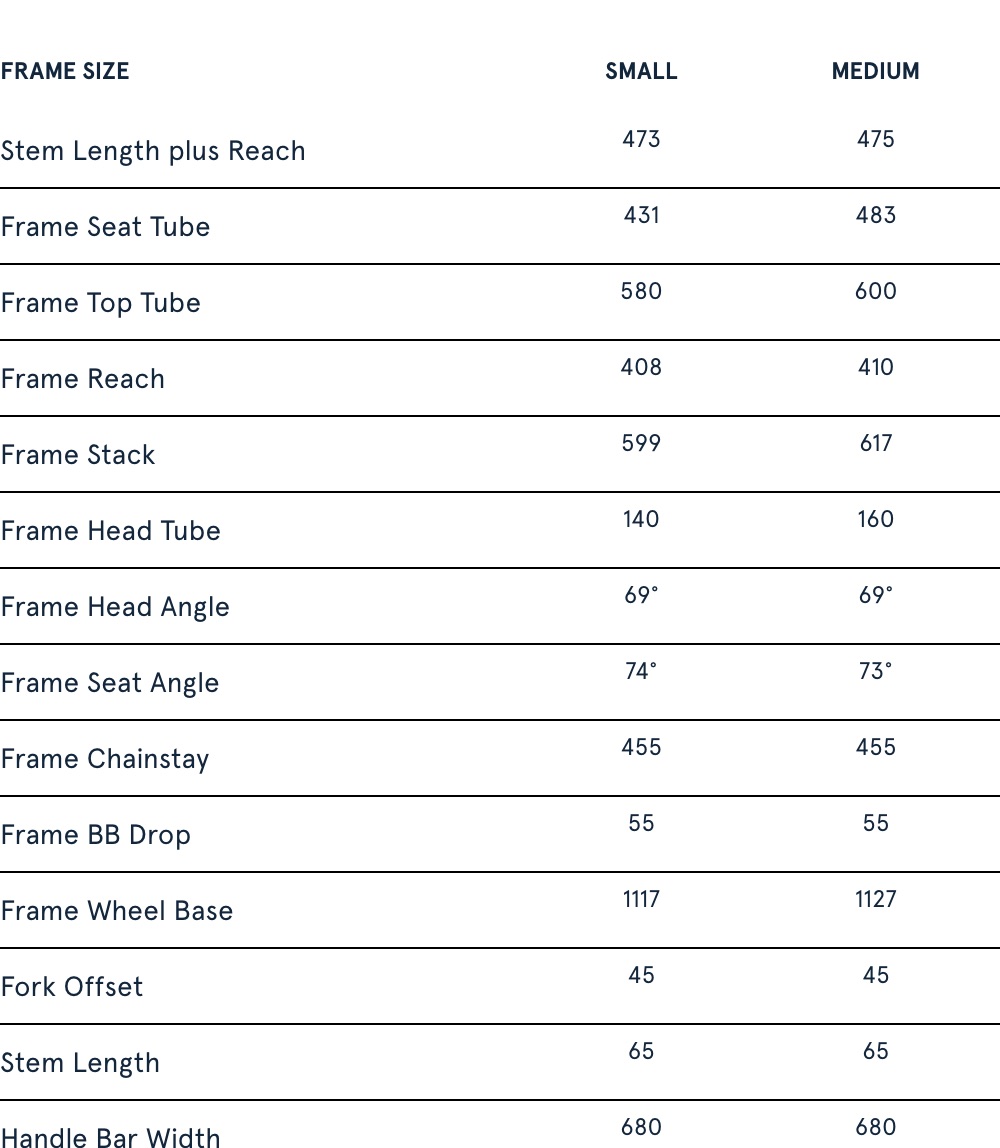
Task: Select the medium Frame Stack value 617
Action: [x=875, y=443]
